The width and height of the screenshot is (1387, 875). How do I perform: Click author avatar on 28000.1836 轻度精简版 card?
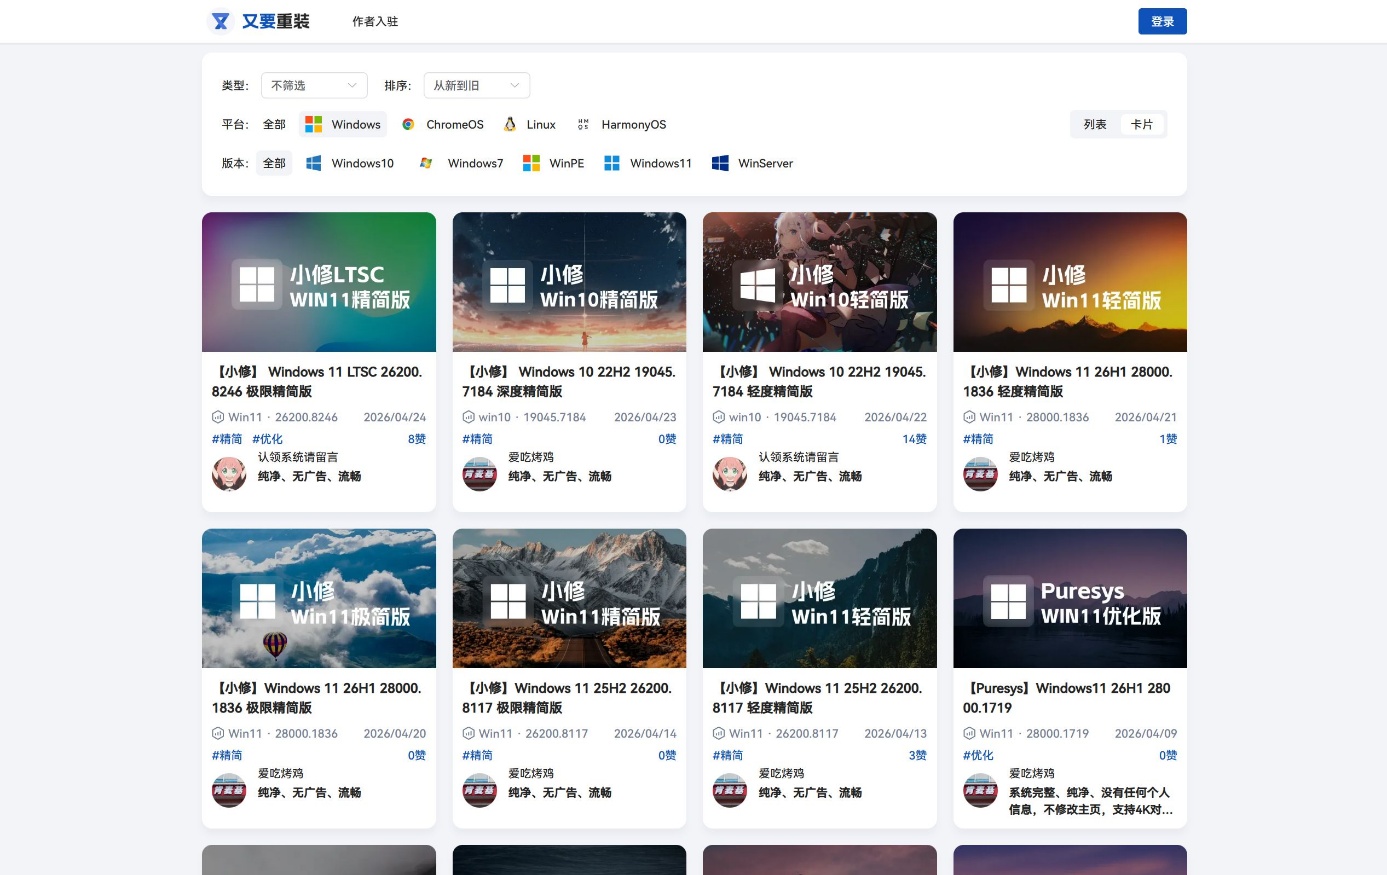(x=980, y=474)
